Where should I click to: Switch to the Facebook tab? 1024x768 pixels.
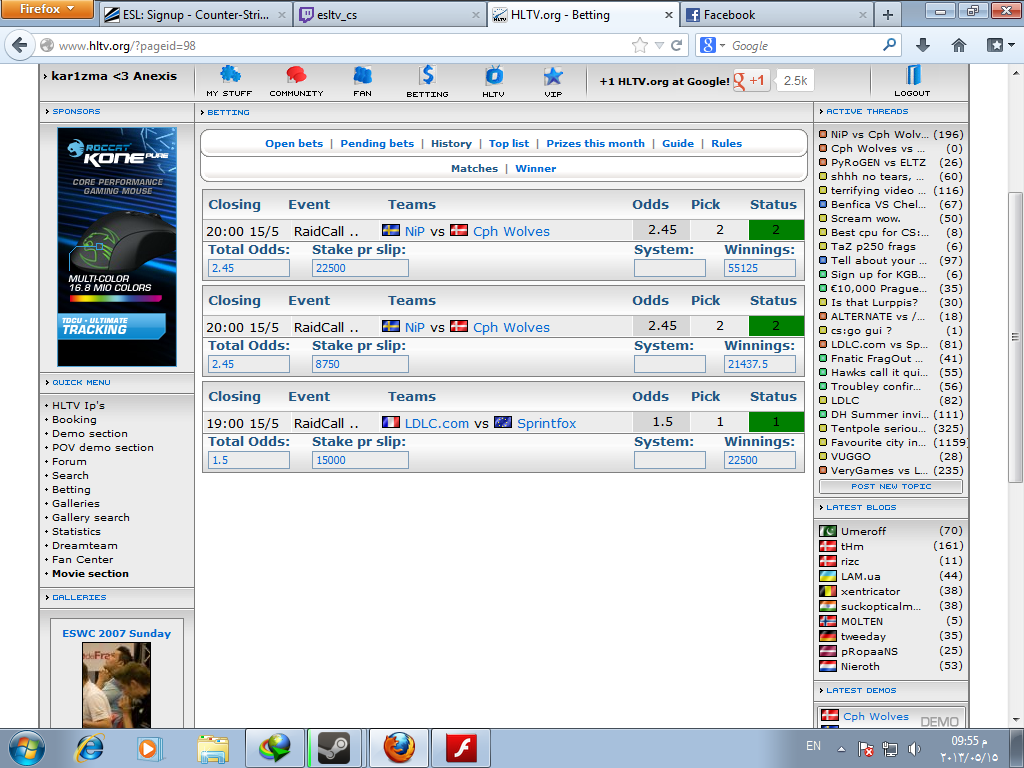[773, 15]
